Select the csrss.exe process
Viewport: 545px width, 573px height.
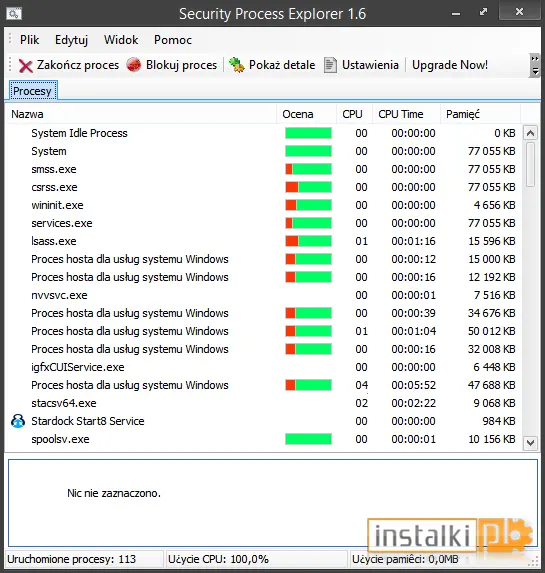pos(54,187)
